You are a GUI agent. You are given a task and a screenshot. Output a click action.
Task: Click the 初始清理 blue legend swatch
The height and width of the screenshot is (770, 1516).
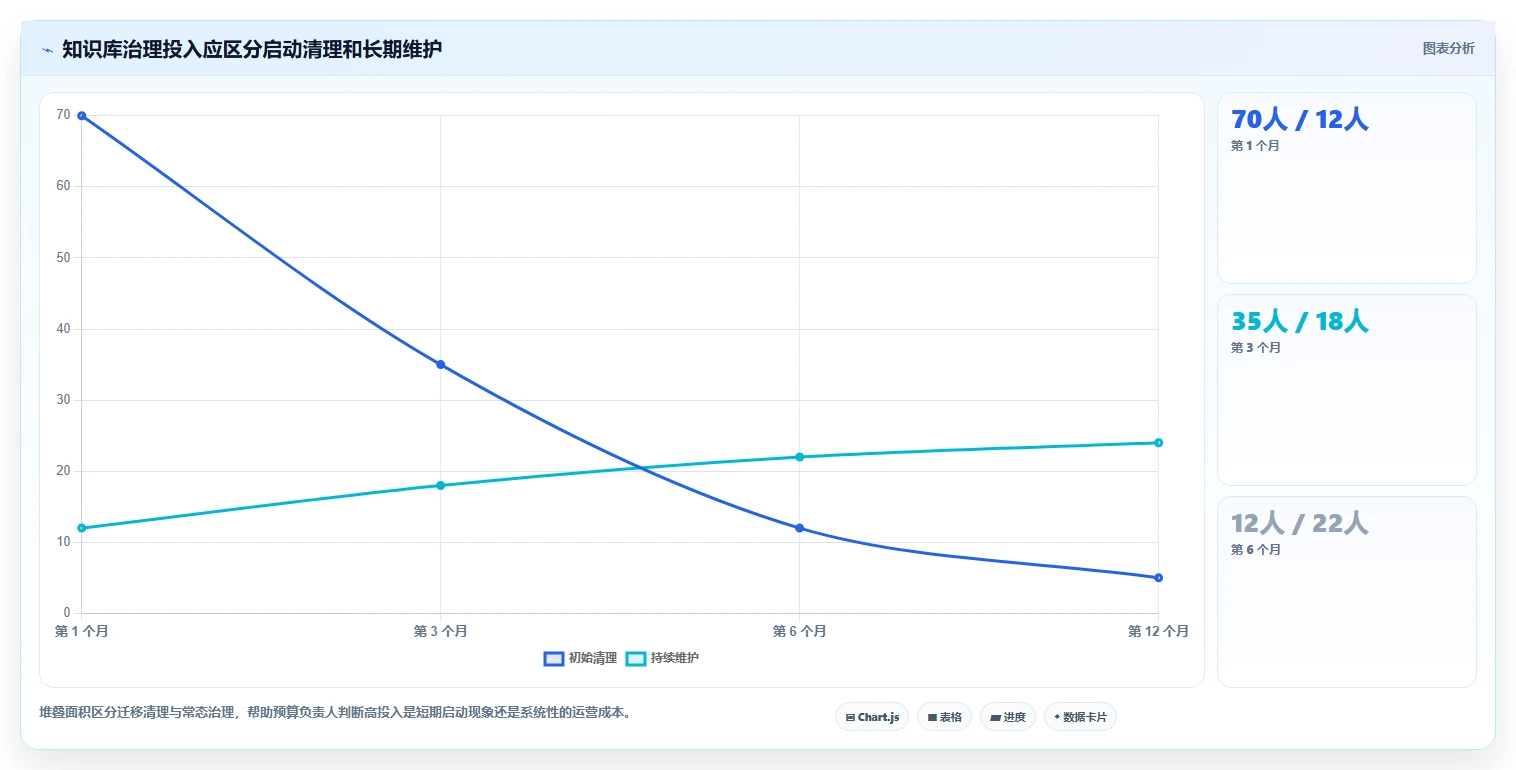554,658
